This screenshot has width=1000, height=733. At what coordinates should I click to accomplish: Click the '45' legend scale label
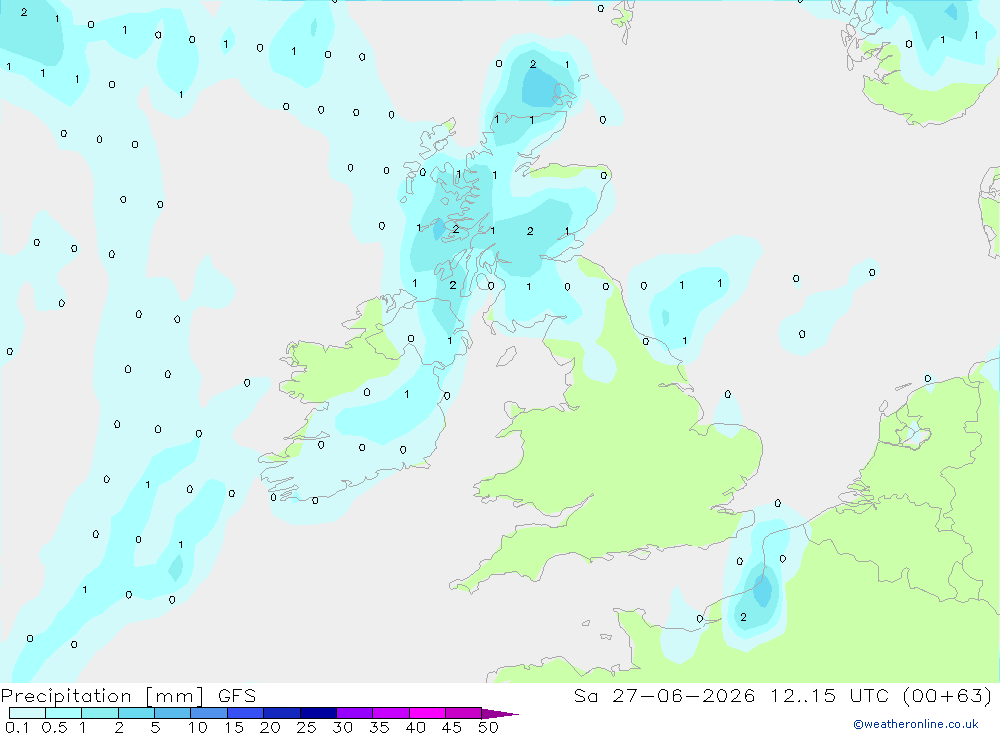[452, 727]
